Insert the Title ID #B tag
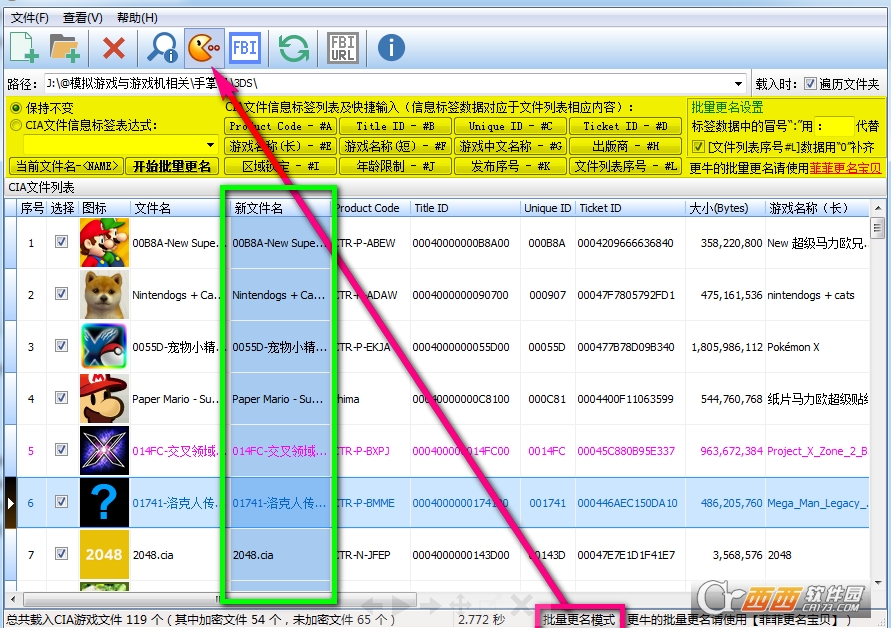This screenshot has height=628, width=891. 395,126
